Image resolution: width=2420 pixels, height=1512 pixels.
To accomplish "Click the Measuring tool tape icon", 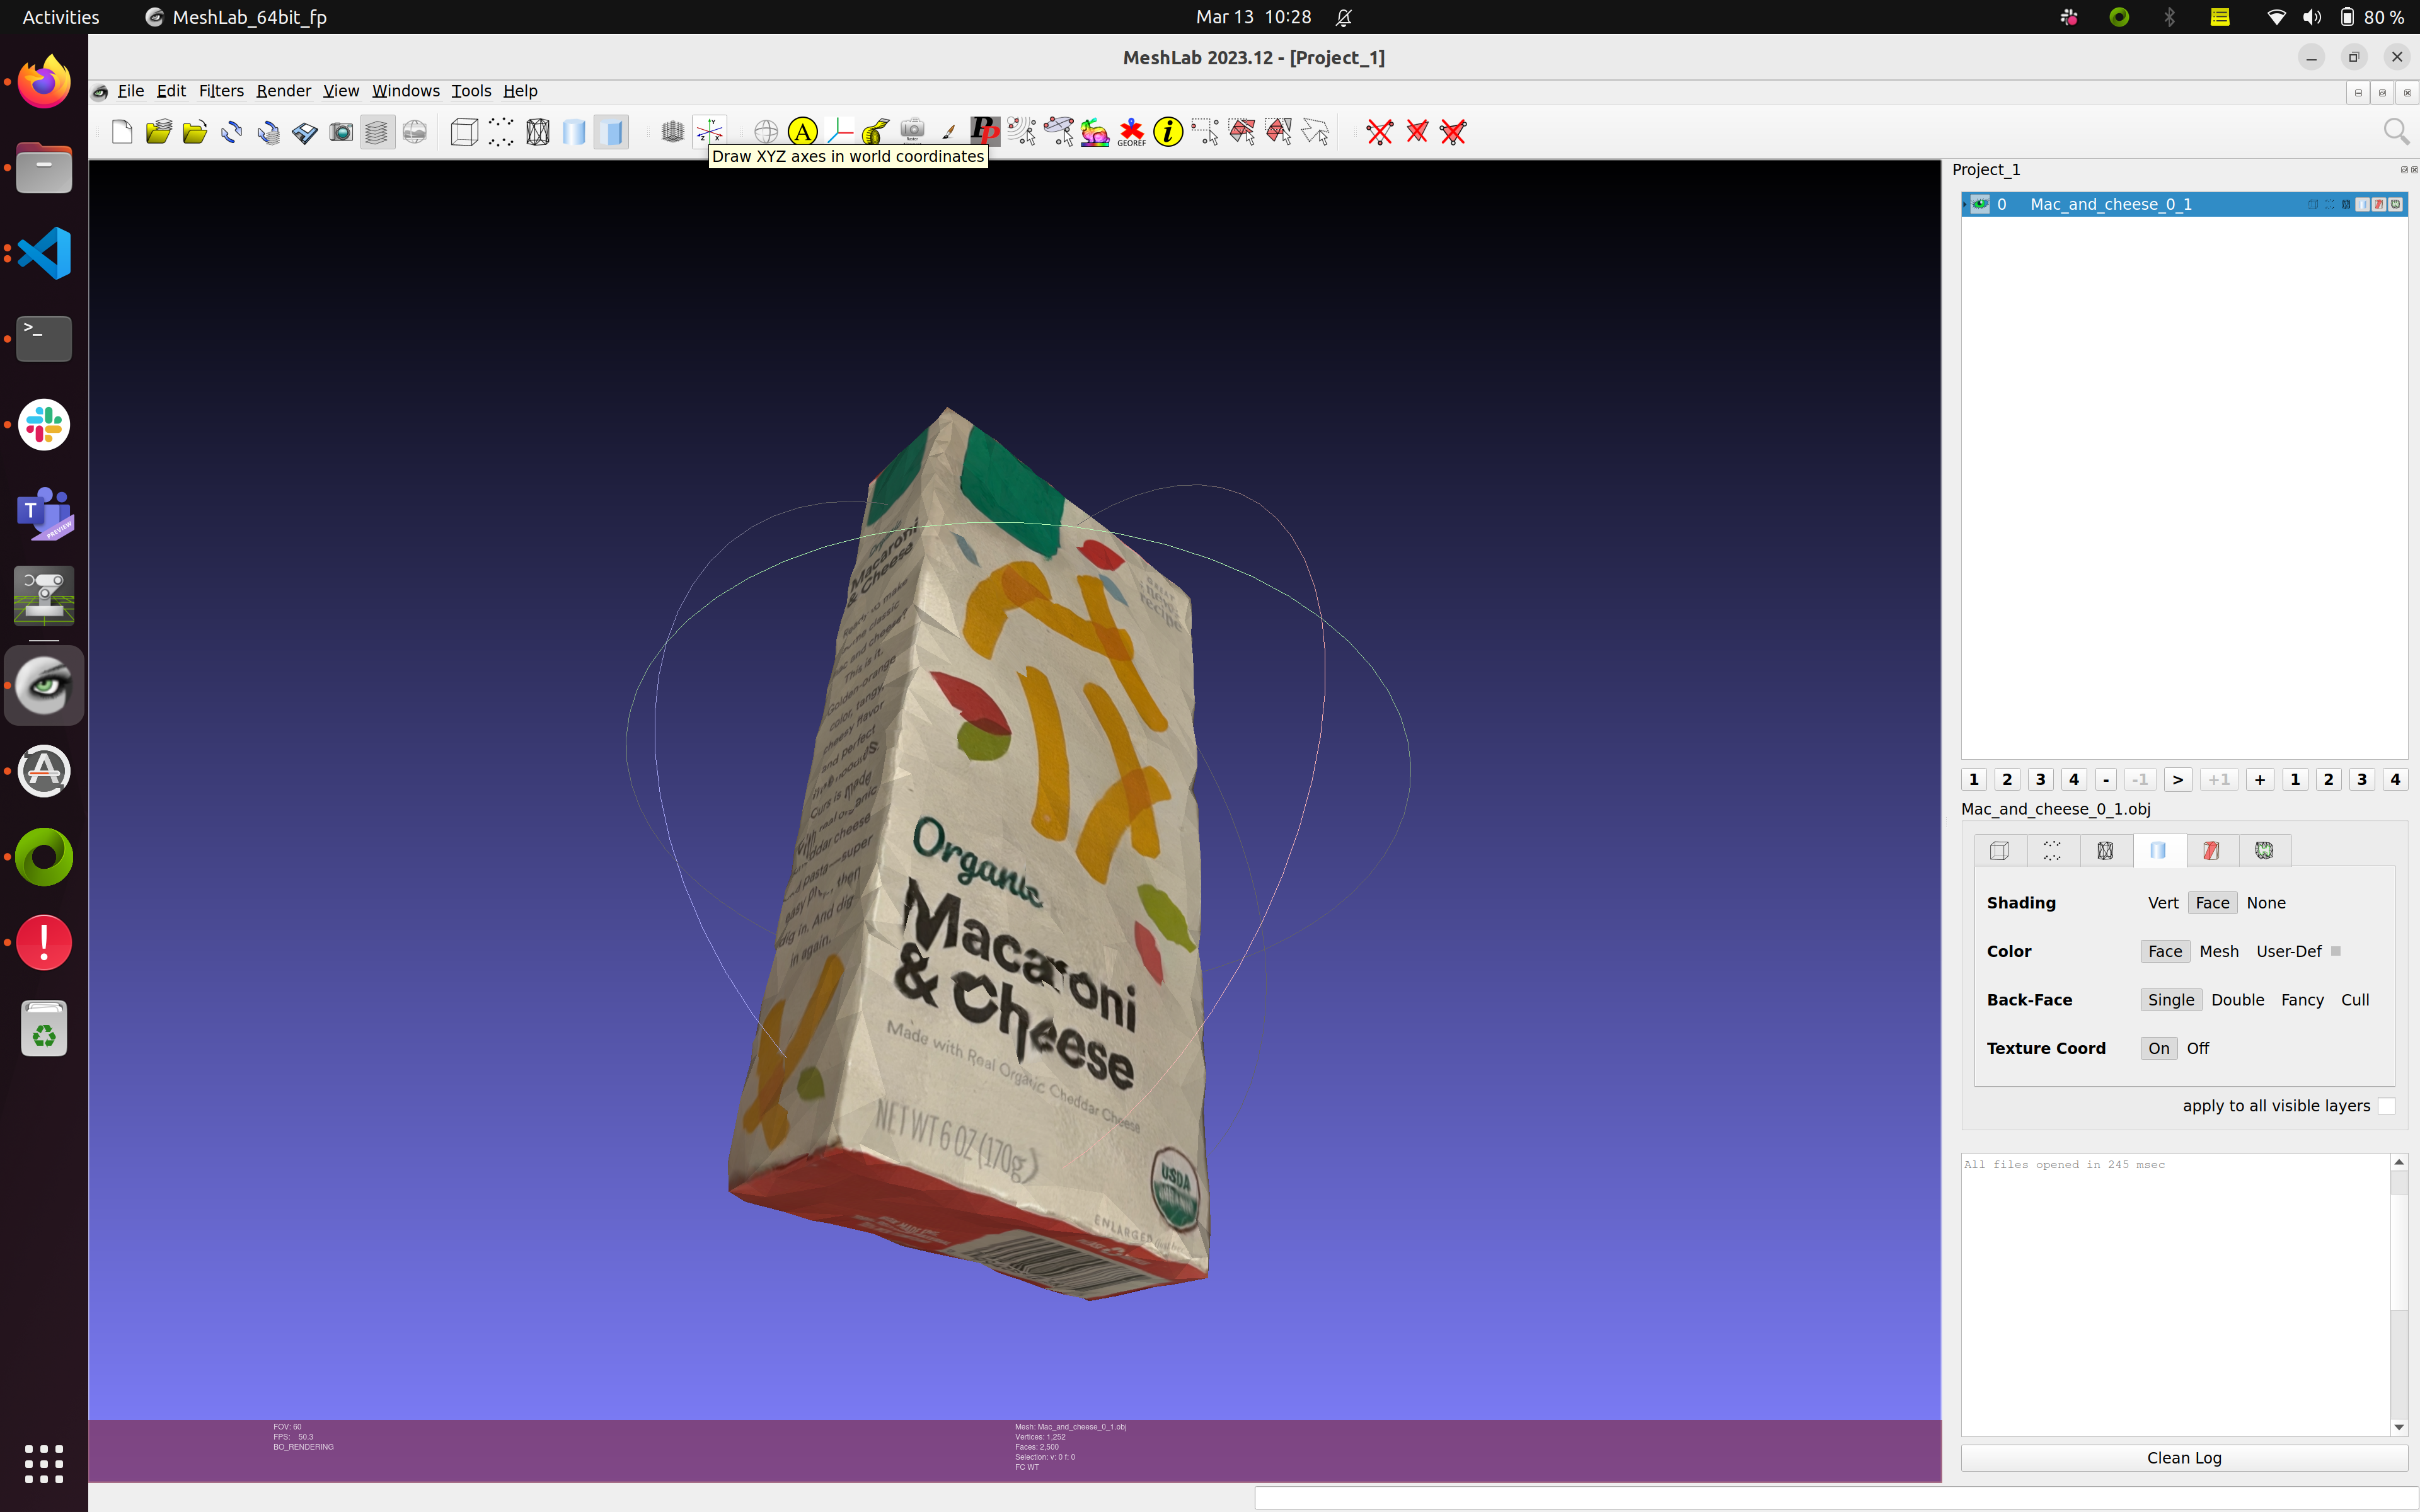I will coord(874,132).
